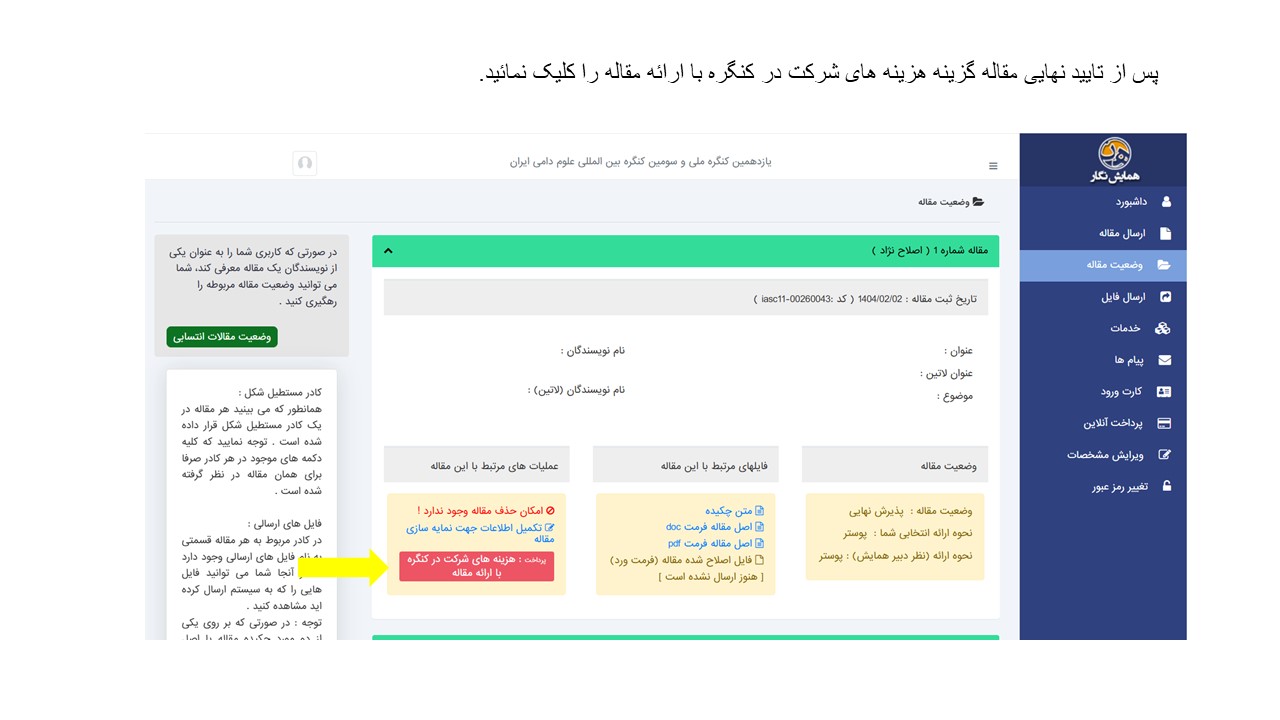
Task: Click کادر مستطیل شکل help heading
Action: point(281,394)
